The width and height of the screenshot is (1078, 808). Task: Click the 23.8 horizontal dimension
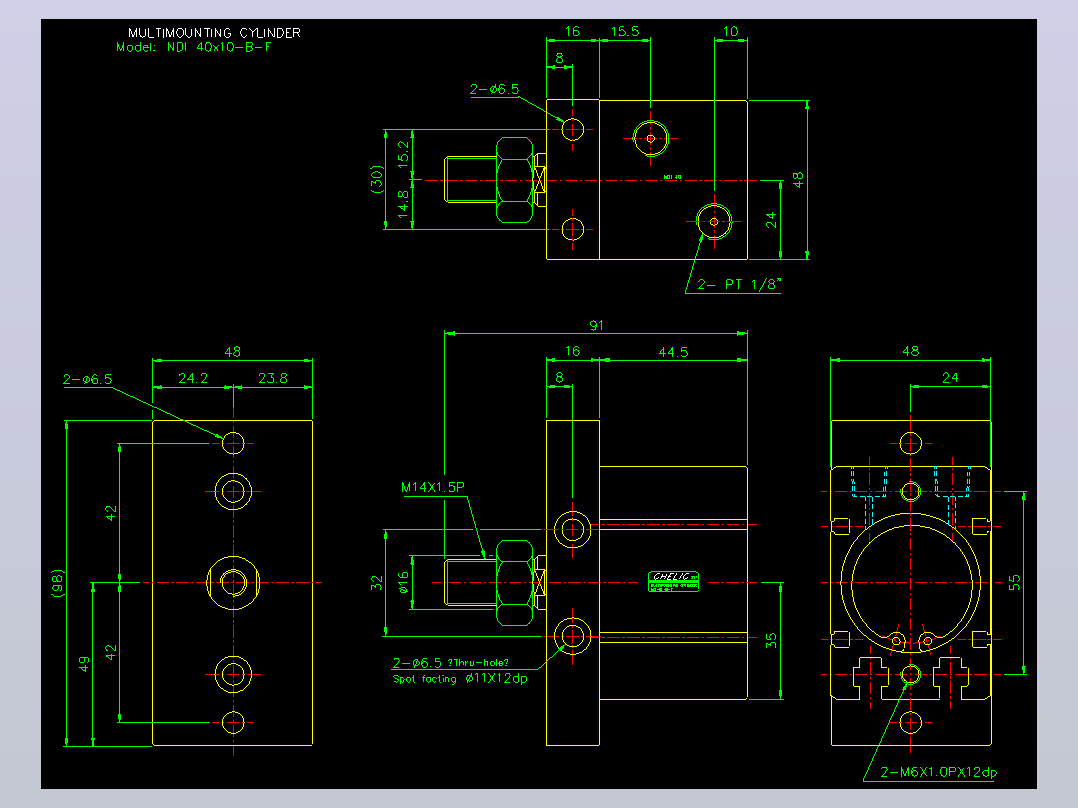[273, 378]
